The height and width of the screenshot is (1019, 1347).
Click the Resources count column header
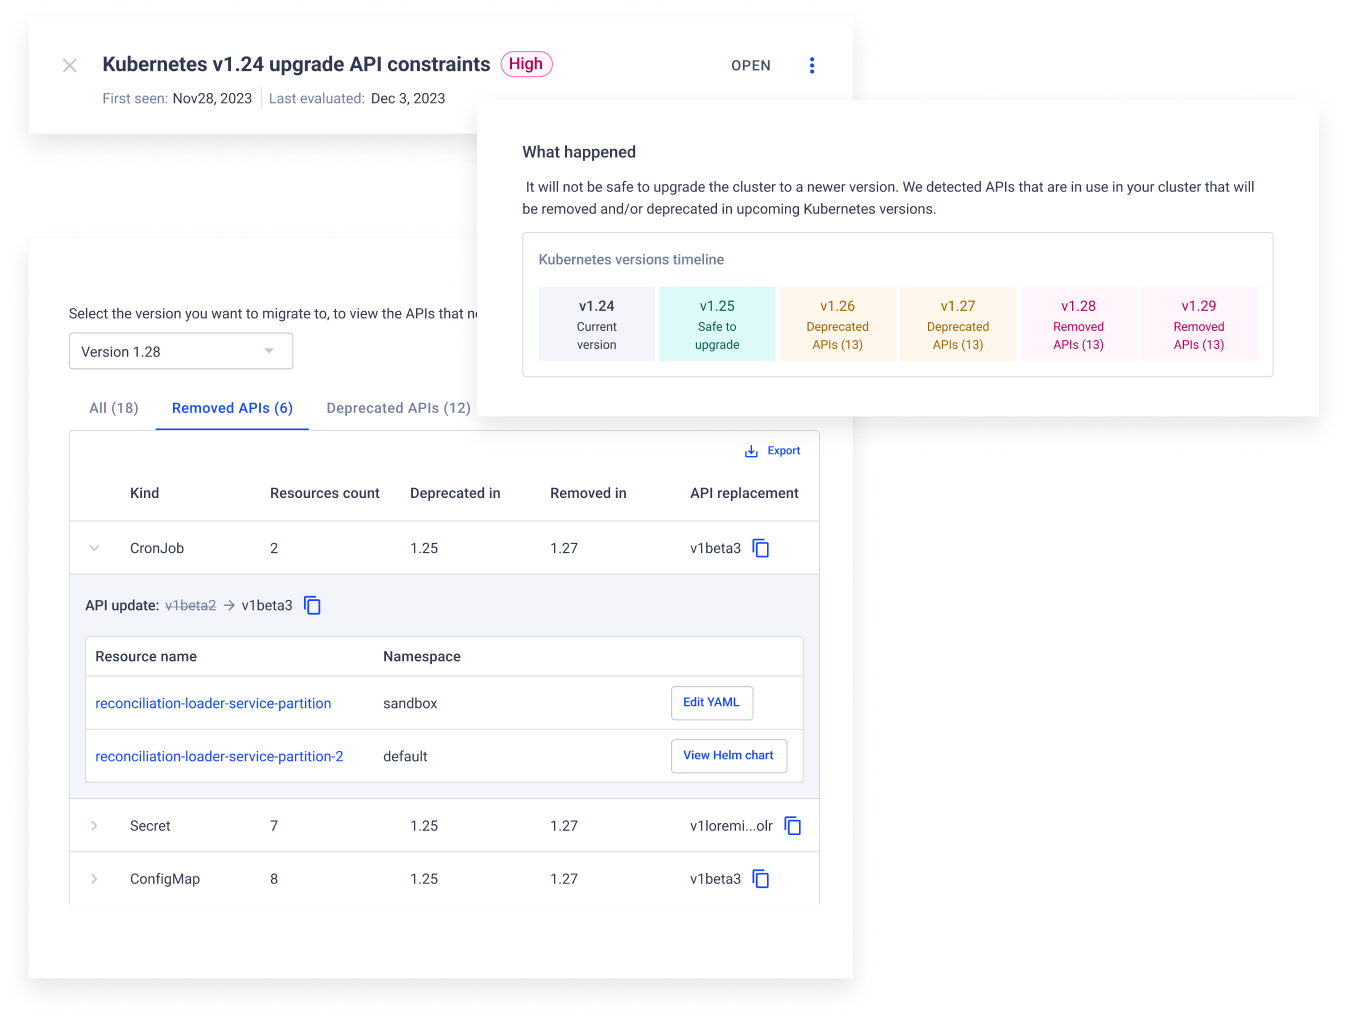click(x=325, y=493)
